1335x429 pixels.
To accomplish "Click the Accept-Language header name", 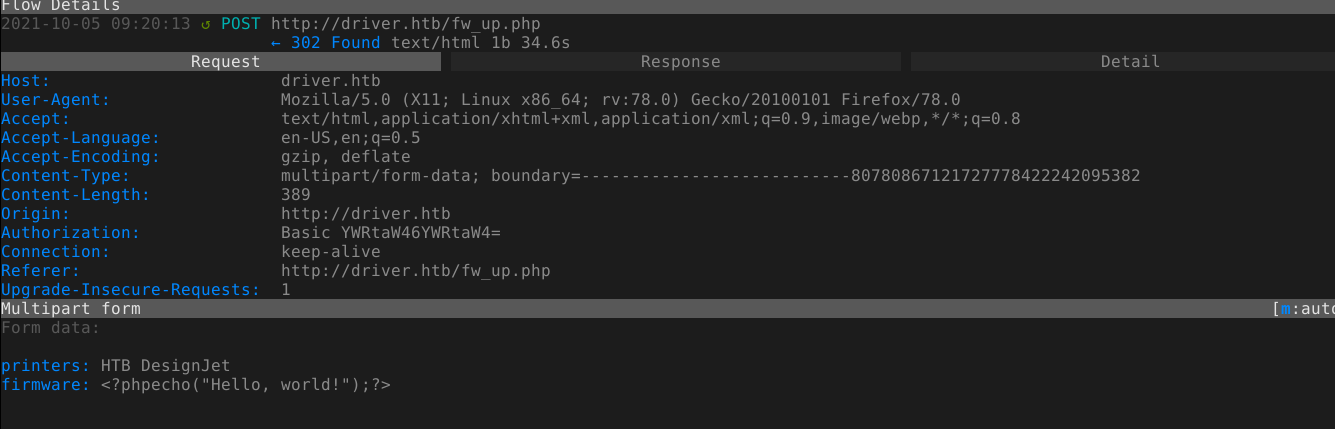I will tap(80, 138).
